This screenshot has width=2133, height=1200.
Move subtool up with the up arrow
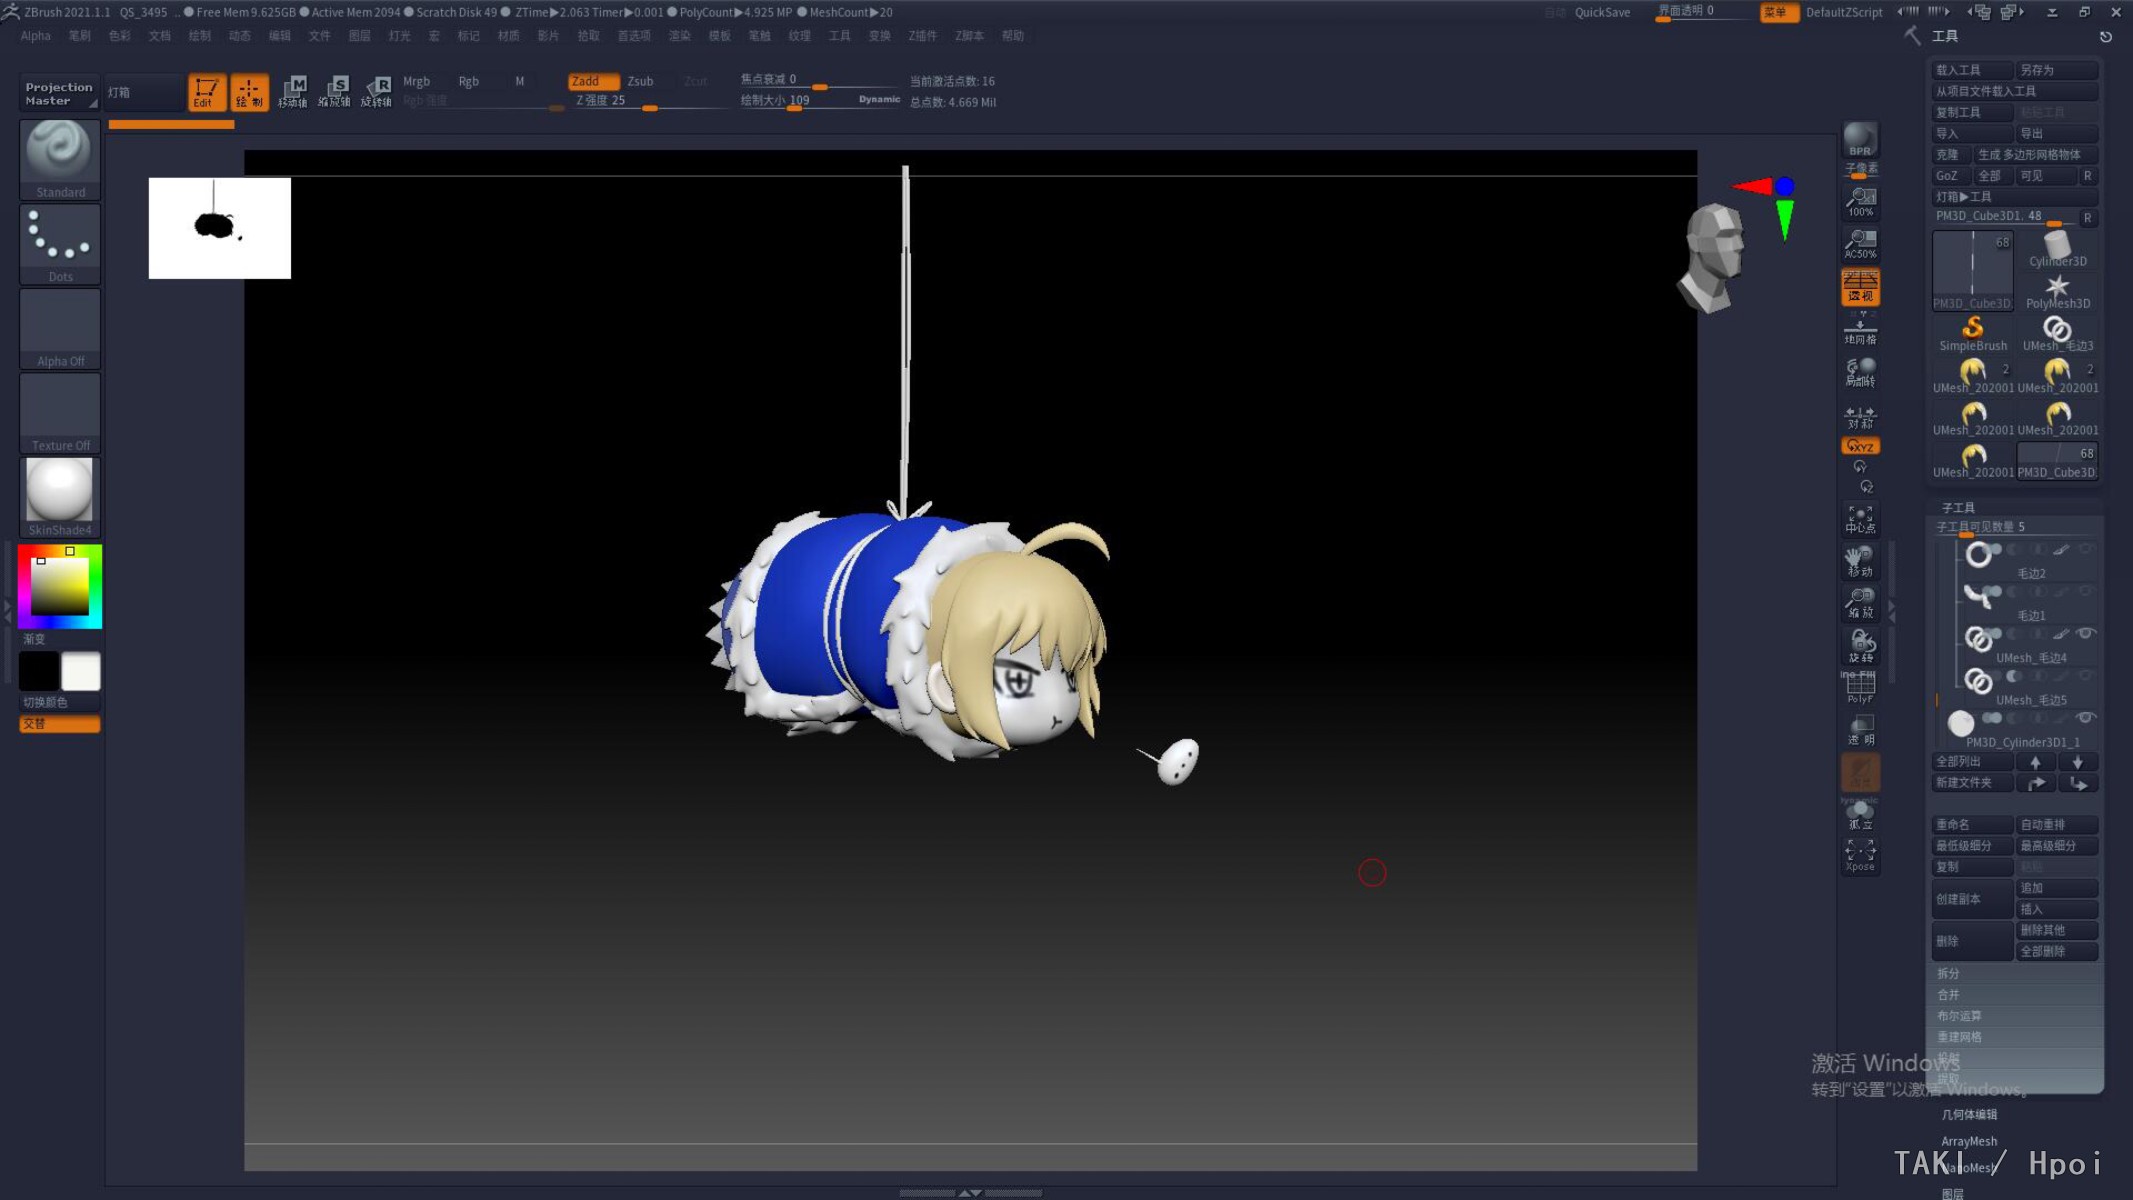click(2035, 762)
